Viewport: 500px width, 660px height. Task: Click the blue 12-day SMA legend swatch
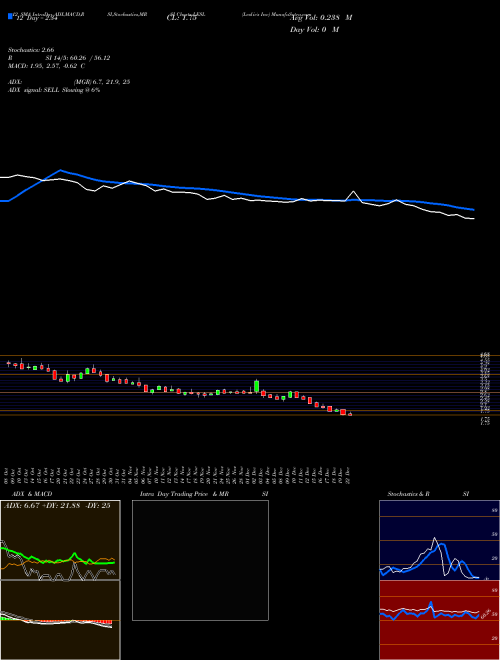[10, 16]
